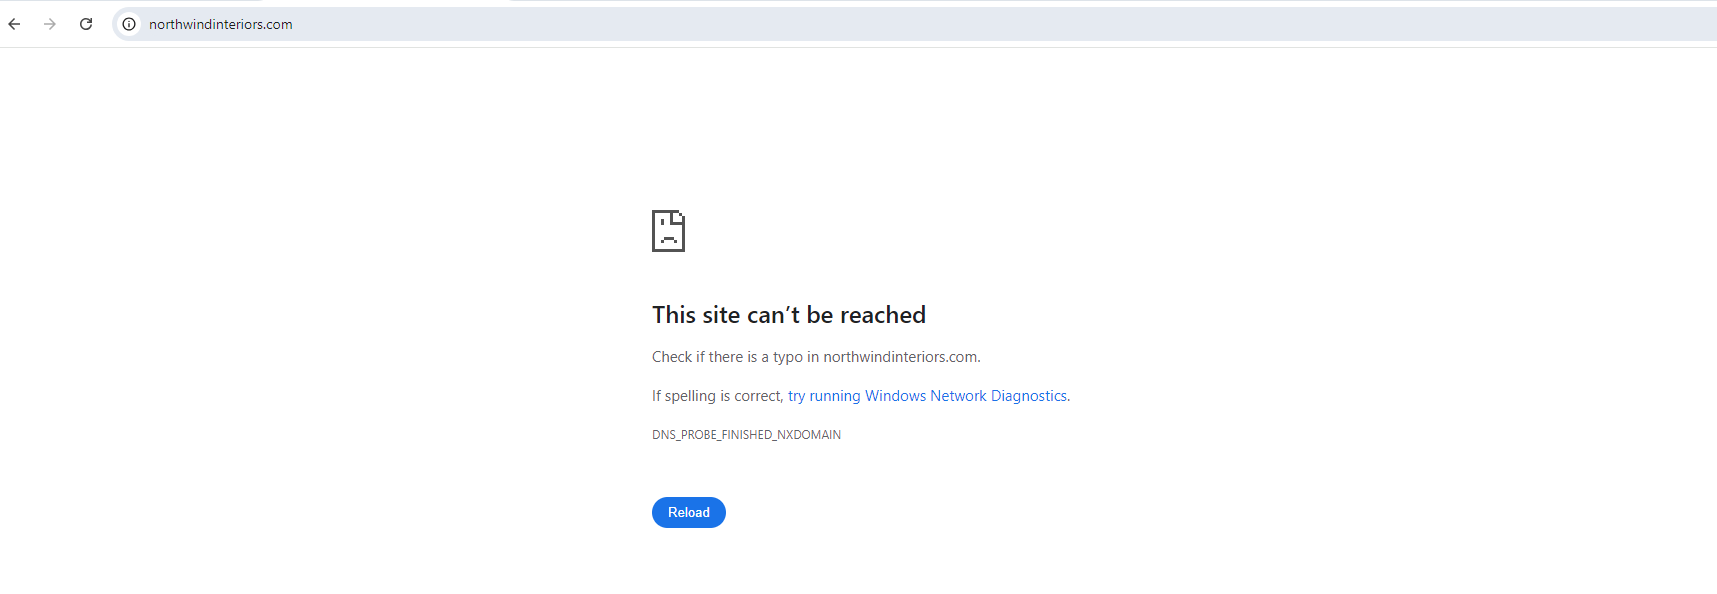Open the Windows Network Diagnostics link
1717x594 pixels.
pyautogui.click(x=927, y=396)
